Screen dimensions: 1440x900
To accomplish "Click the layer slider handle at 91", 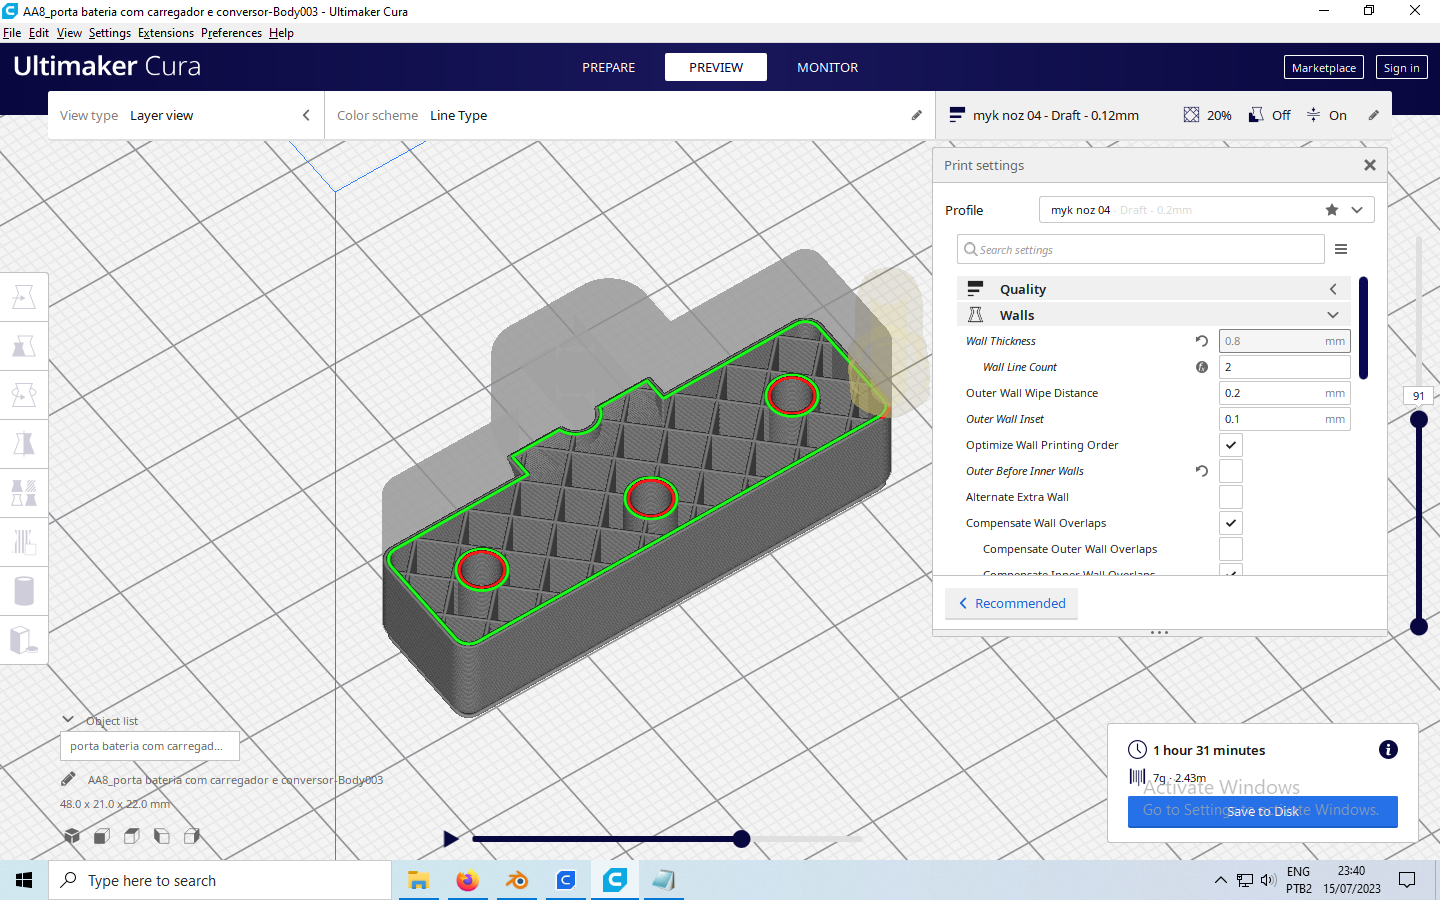I will click(x=1419, y=419).
